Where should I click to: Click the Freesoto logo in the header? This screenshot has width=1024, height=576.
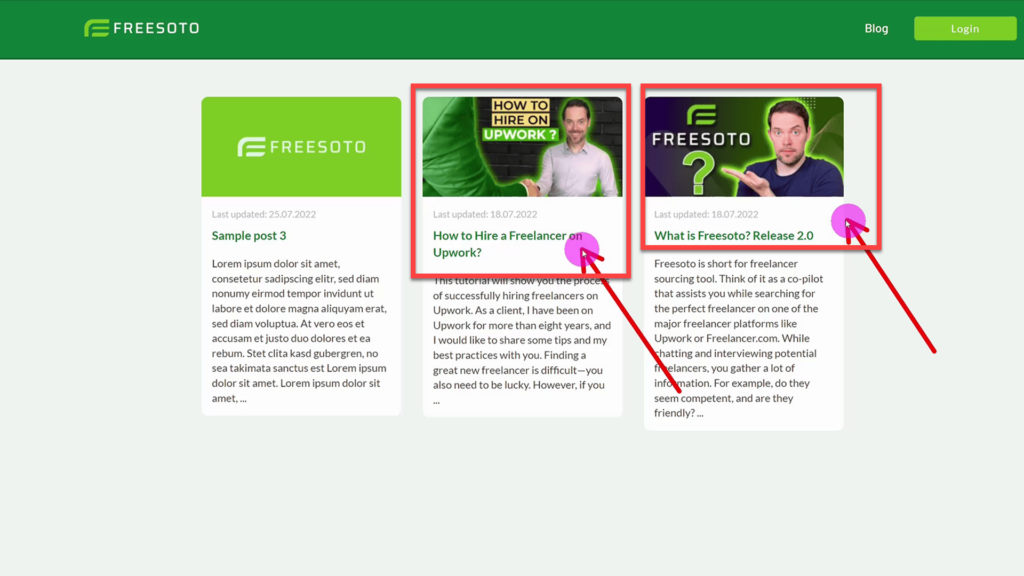142,28
